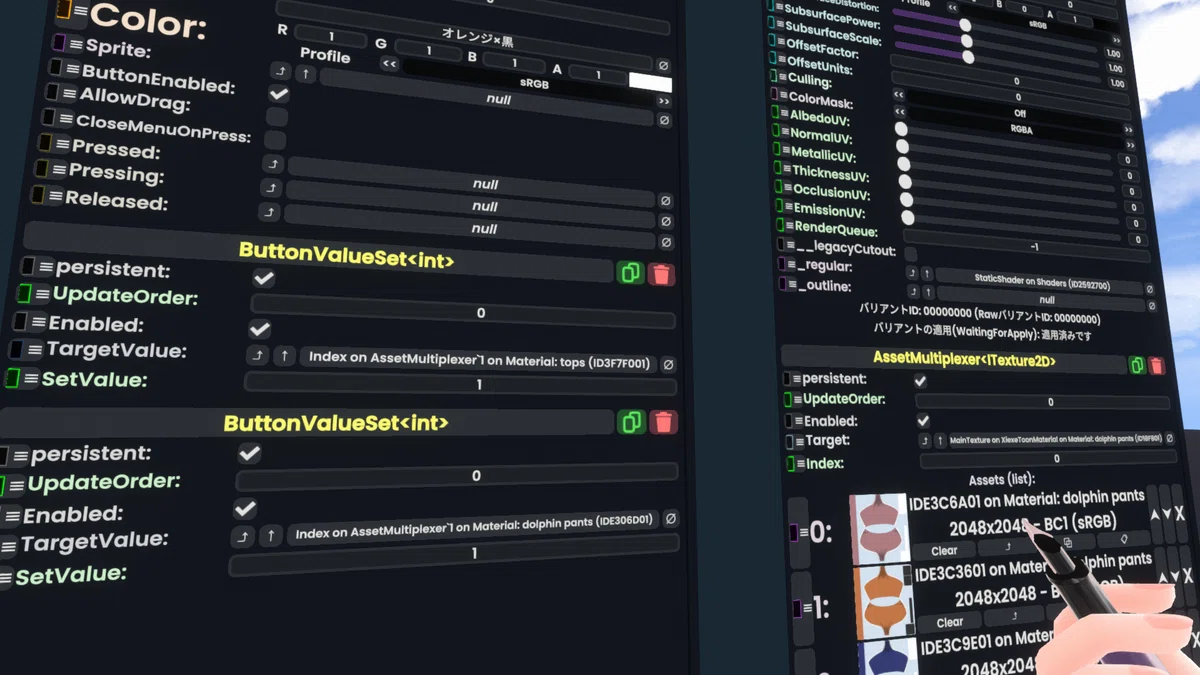Duplicate the ButtonValueSet component targeting Material: tops
Image resolution: width=1200 pixels, height=675 pixels.
click(x=630, y=273)
